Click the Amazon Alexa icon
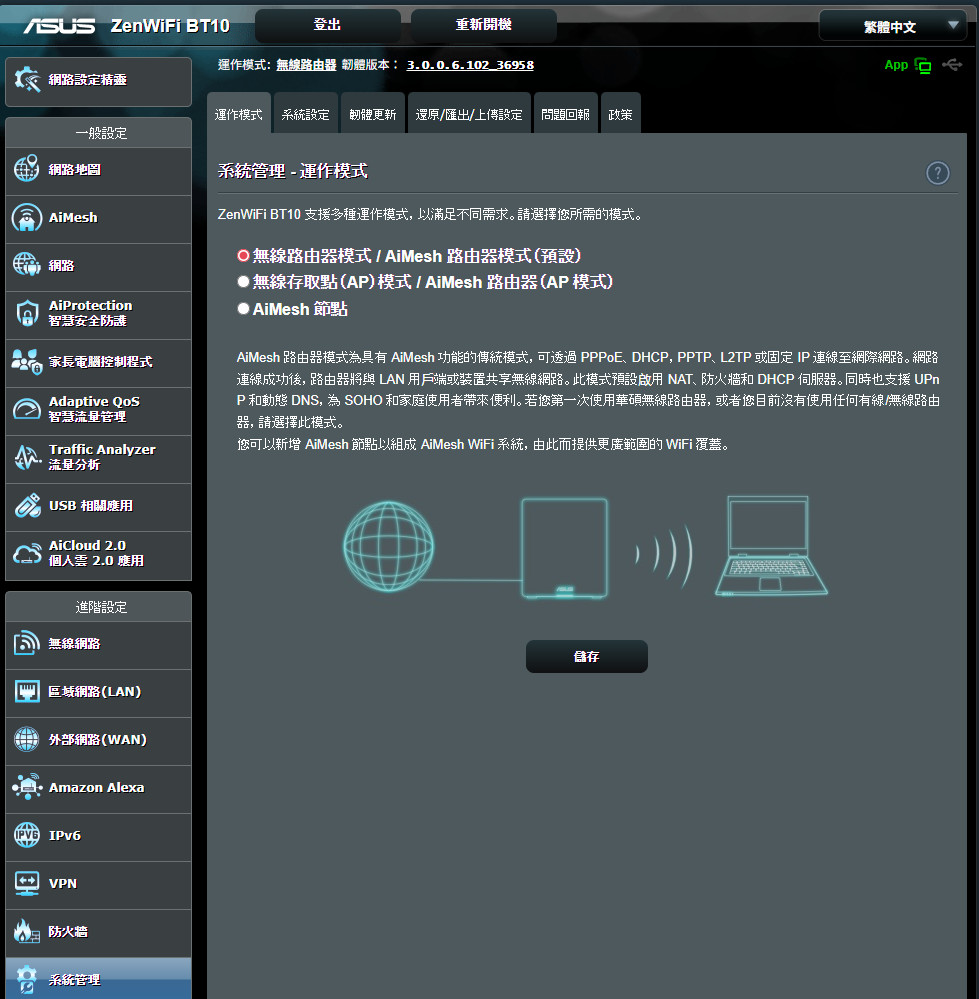The height and width of the screenshot is (999, 979). pos(27,787)
